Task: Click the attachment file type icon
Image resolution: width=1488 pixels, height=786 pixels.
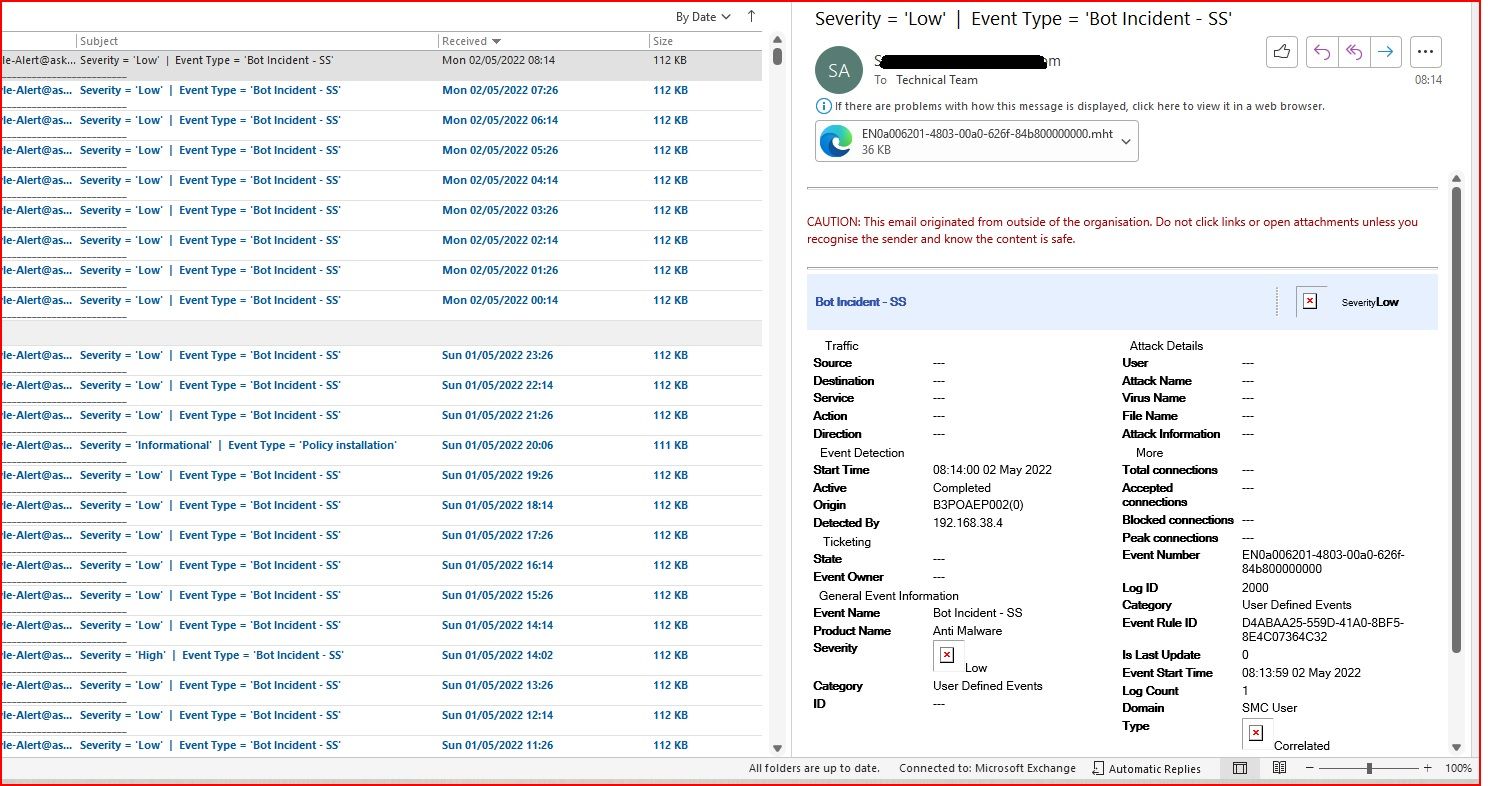Action: click(836, 140)
